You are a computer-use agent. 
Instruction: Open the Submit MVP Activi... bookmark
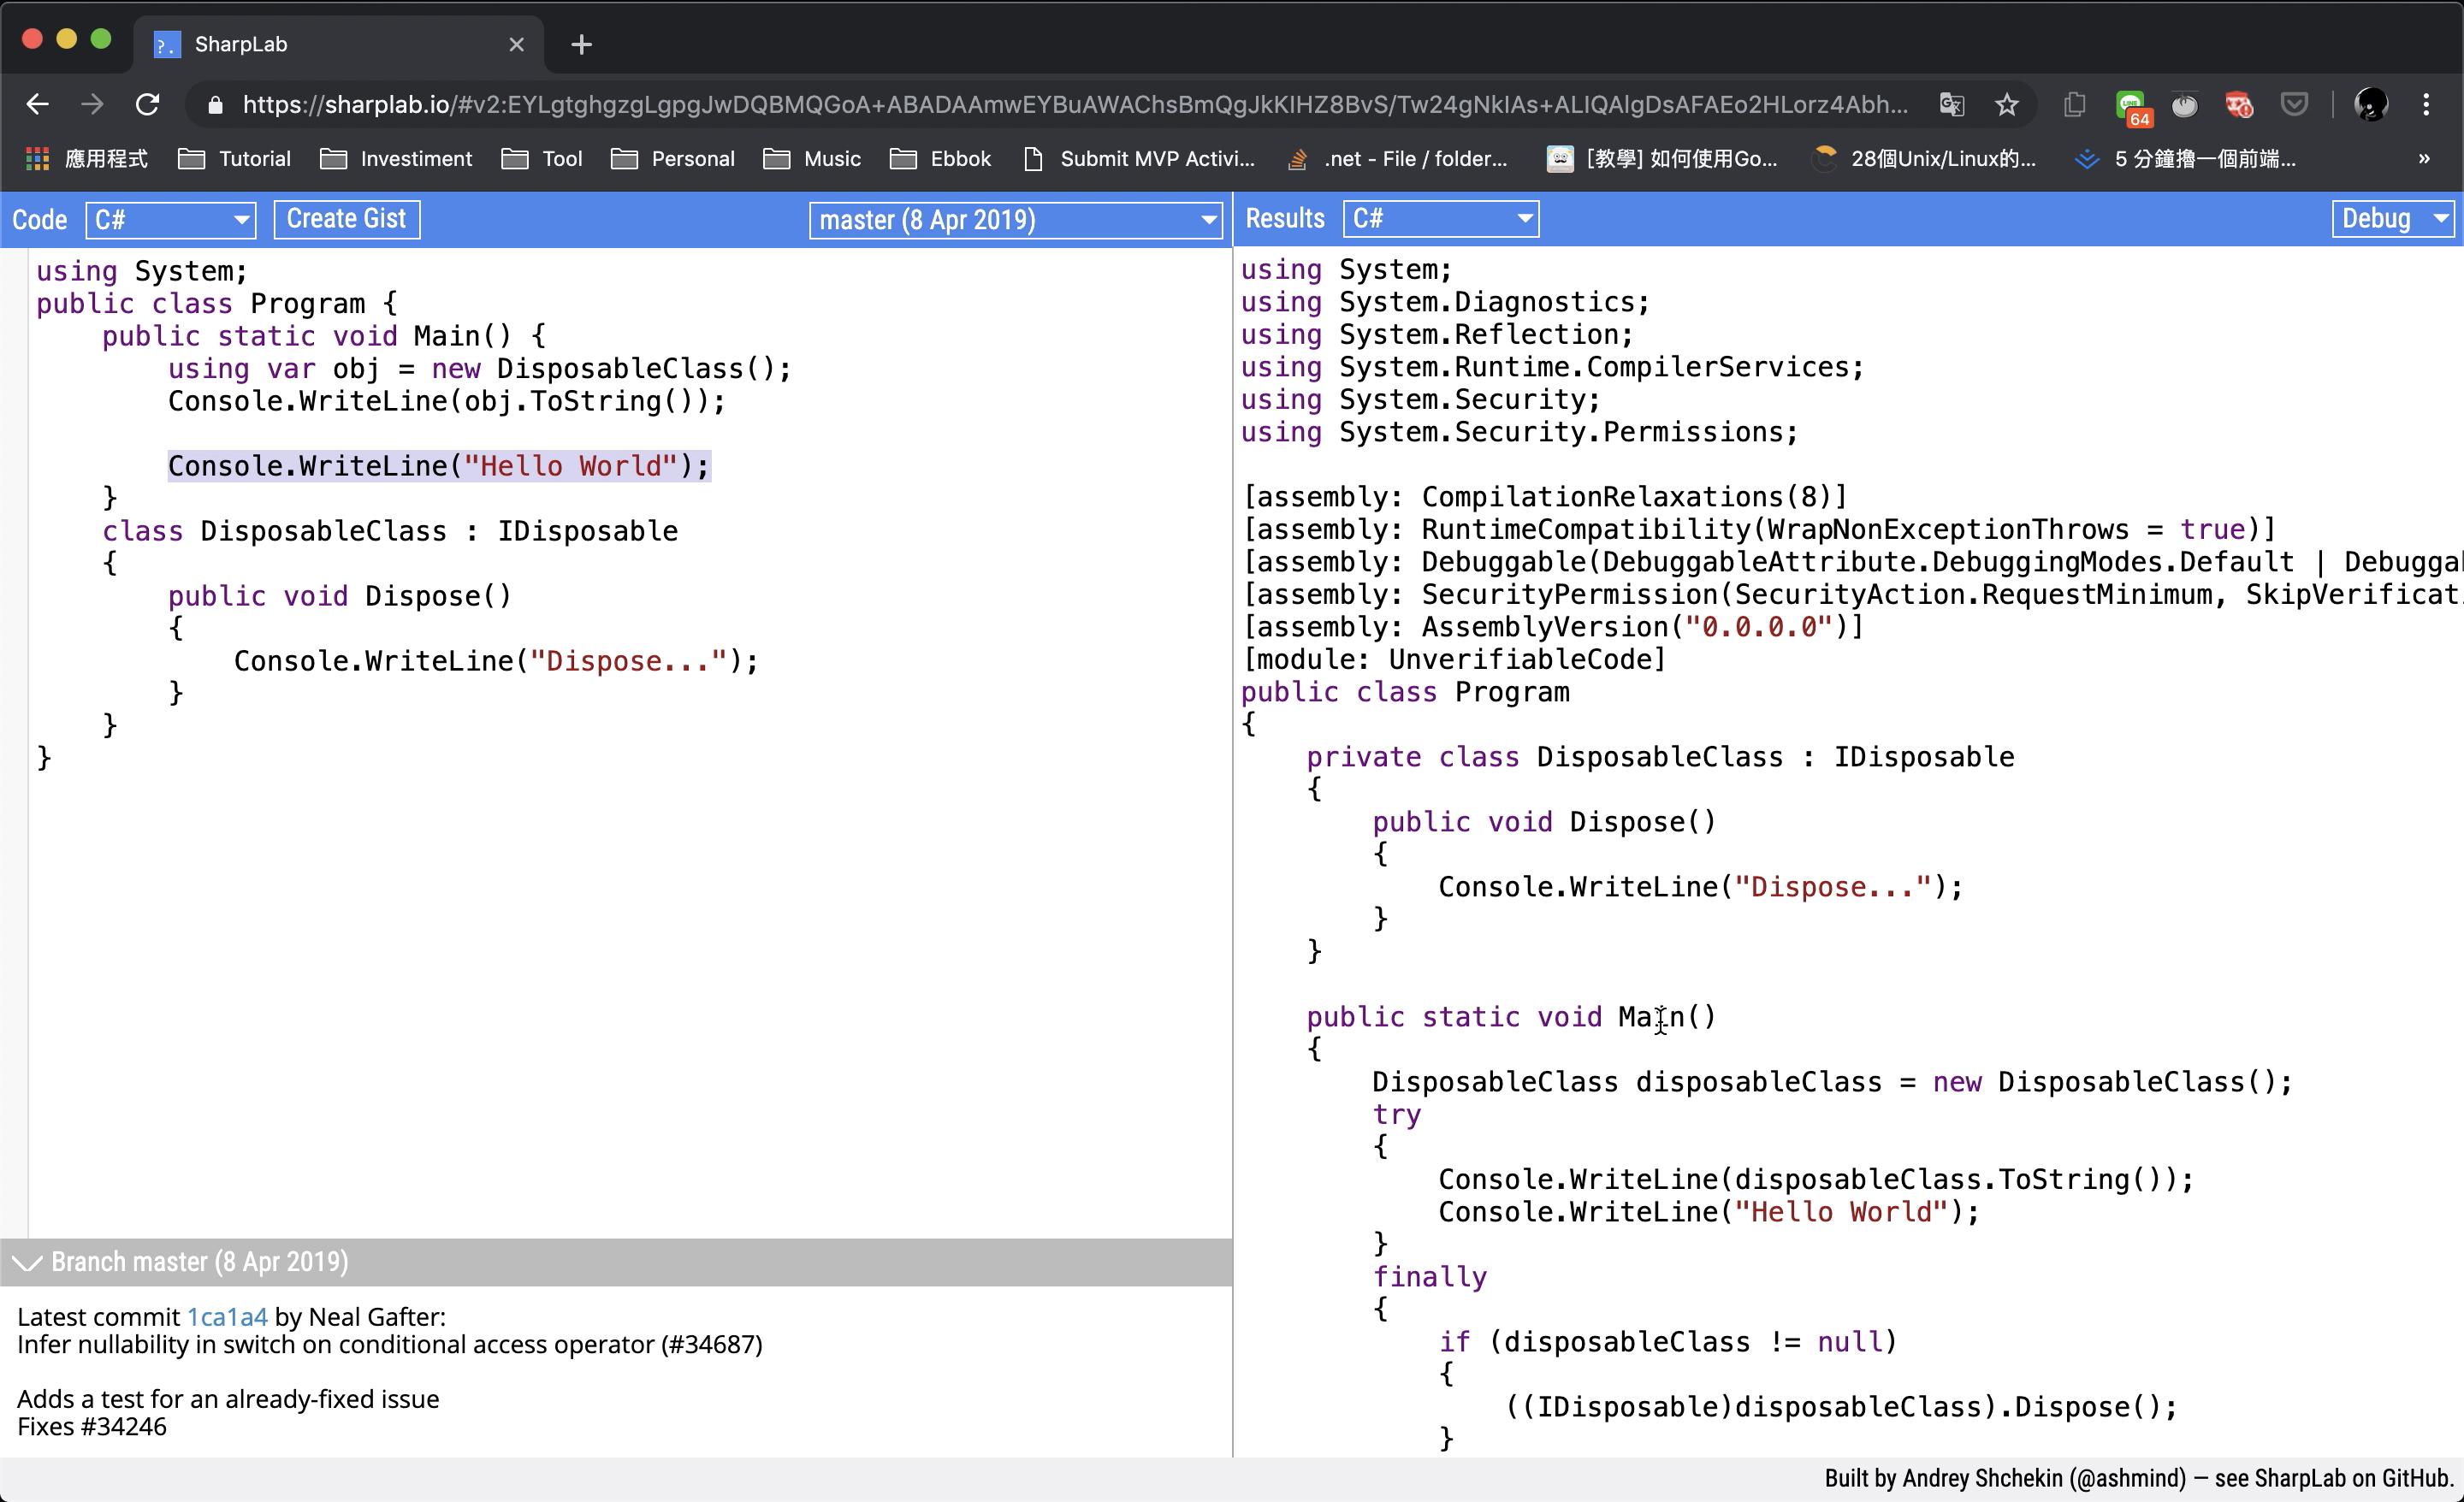(1139, 159)
